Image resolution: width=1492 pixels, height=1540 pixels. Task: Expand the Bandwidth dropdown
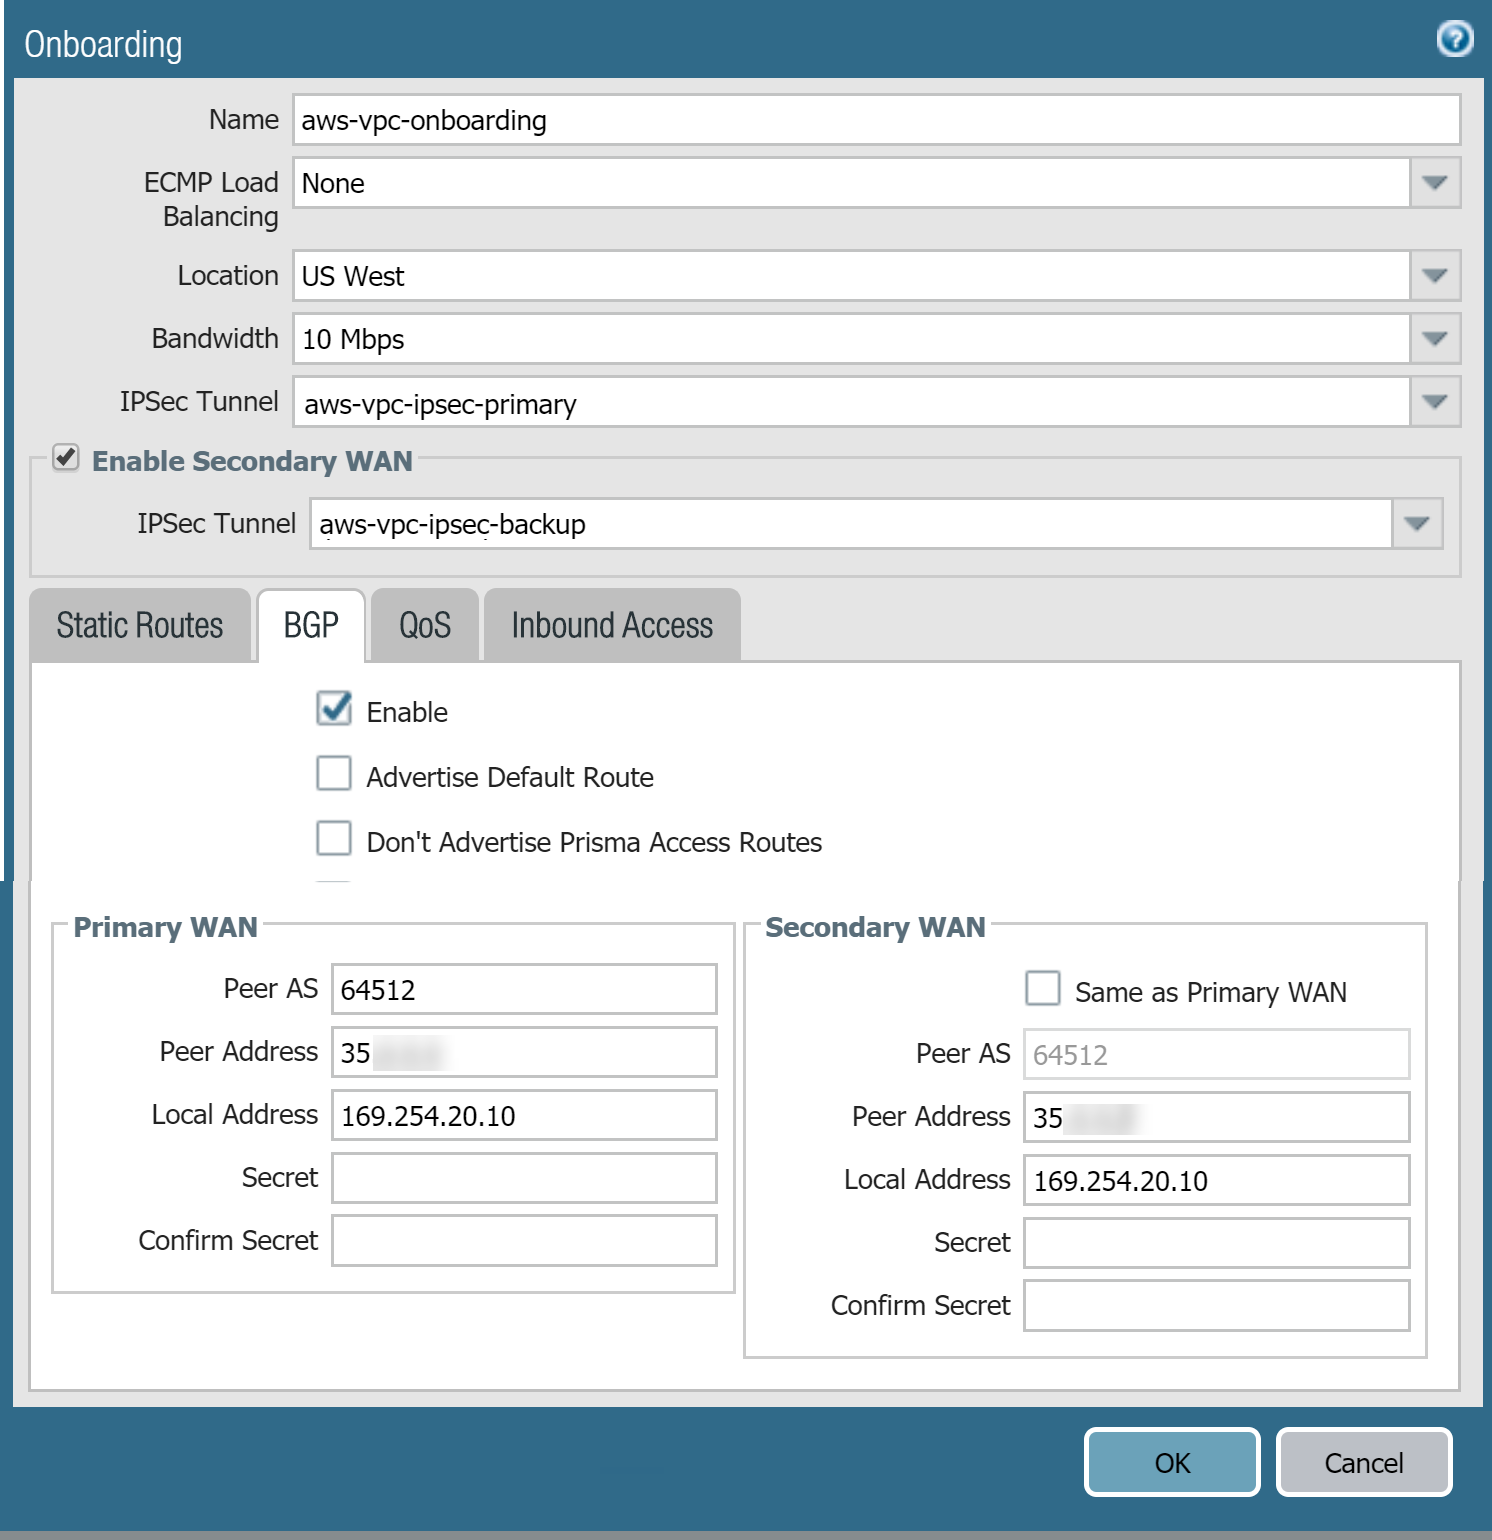pyautogui.click(x=1435, y=339)
